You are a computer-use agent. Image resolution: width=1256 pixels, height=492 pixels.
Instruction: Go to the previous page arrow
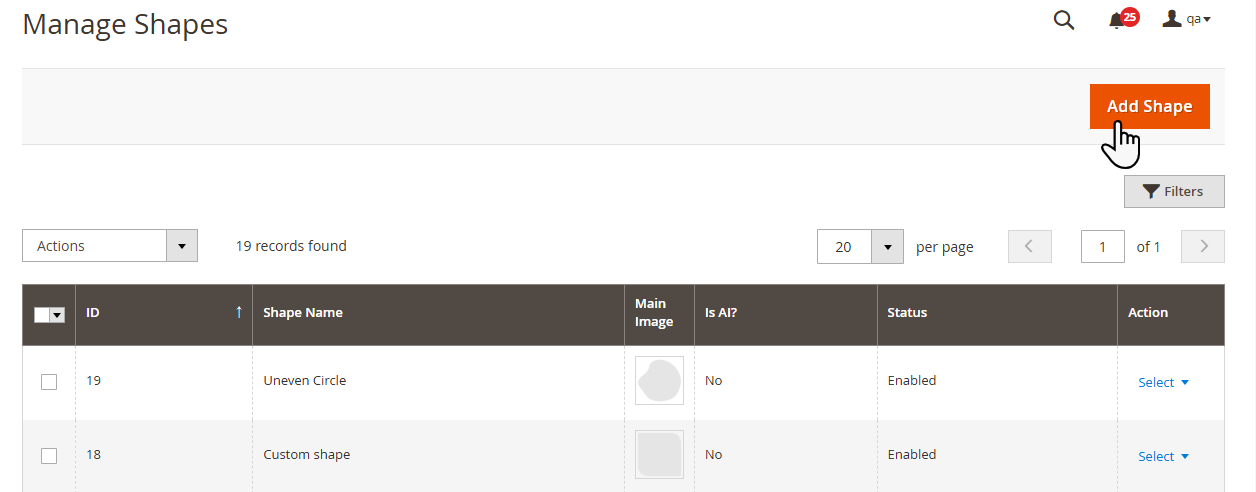1030,246
